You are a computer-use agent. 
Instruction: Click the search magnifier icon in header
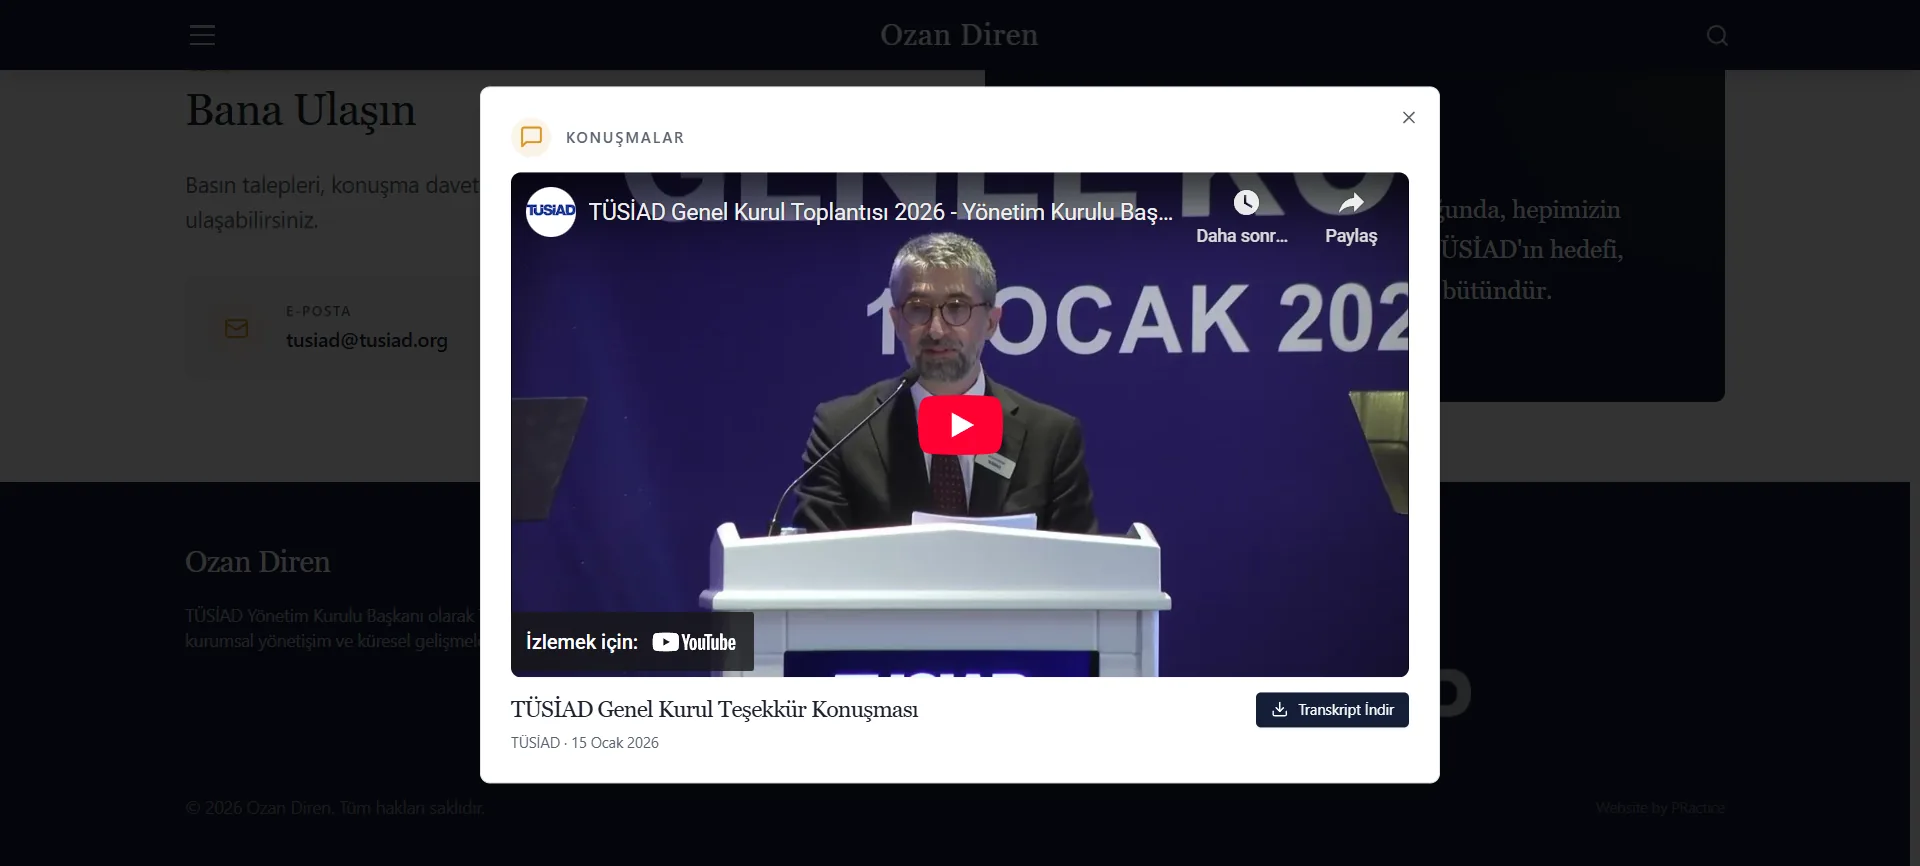point(1717,35)
